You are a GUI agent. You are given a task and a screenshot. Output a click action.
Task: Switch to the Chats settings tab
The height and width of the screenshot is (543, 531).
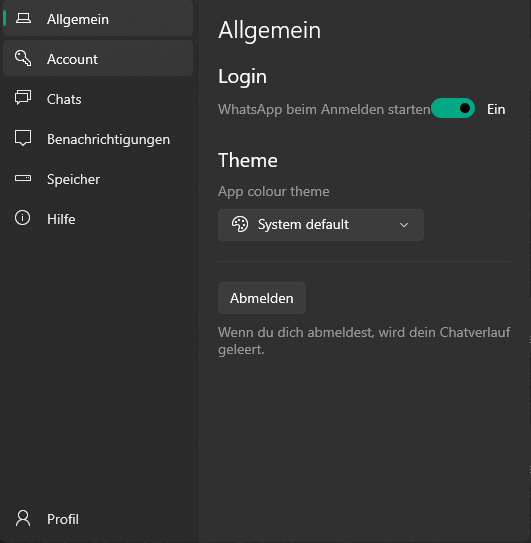[x=98, y=98]
